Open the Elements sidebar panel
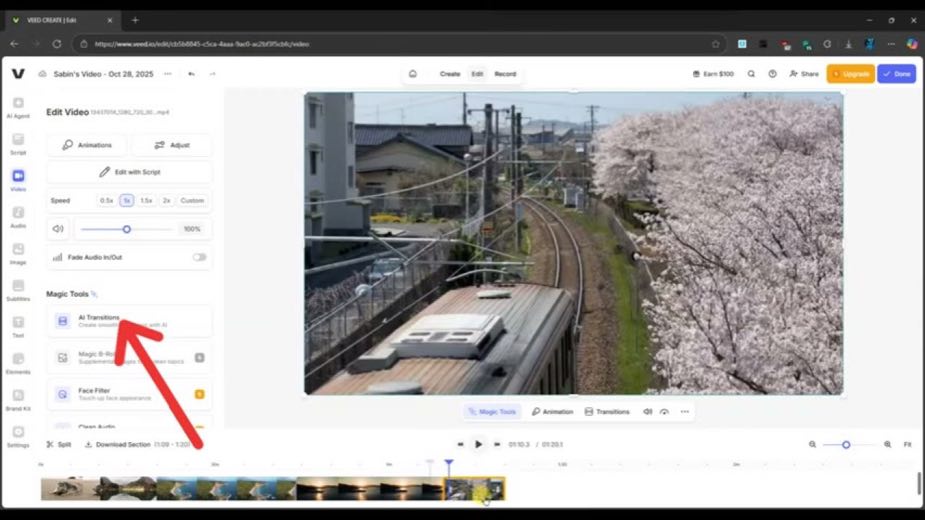925x520 pixels. tap(18, 364)
